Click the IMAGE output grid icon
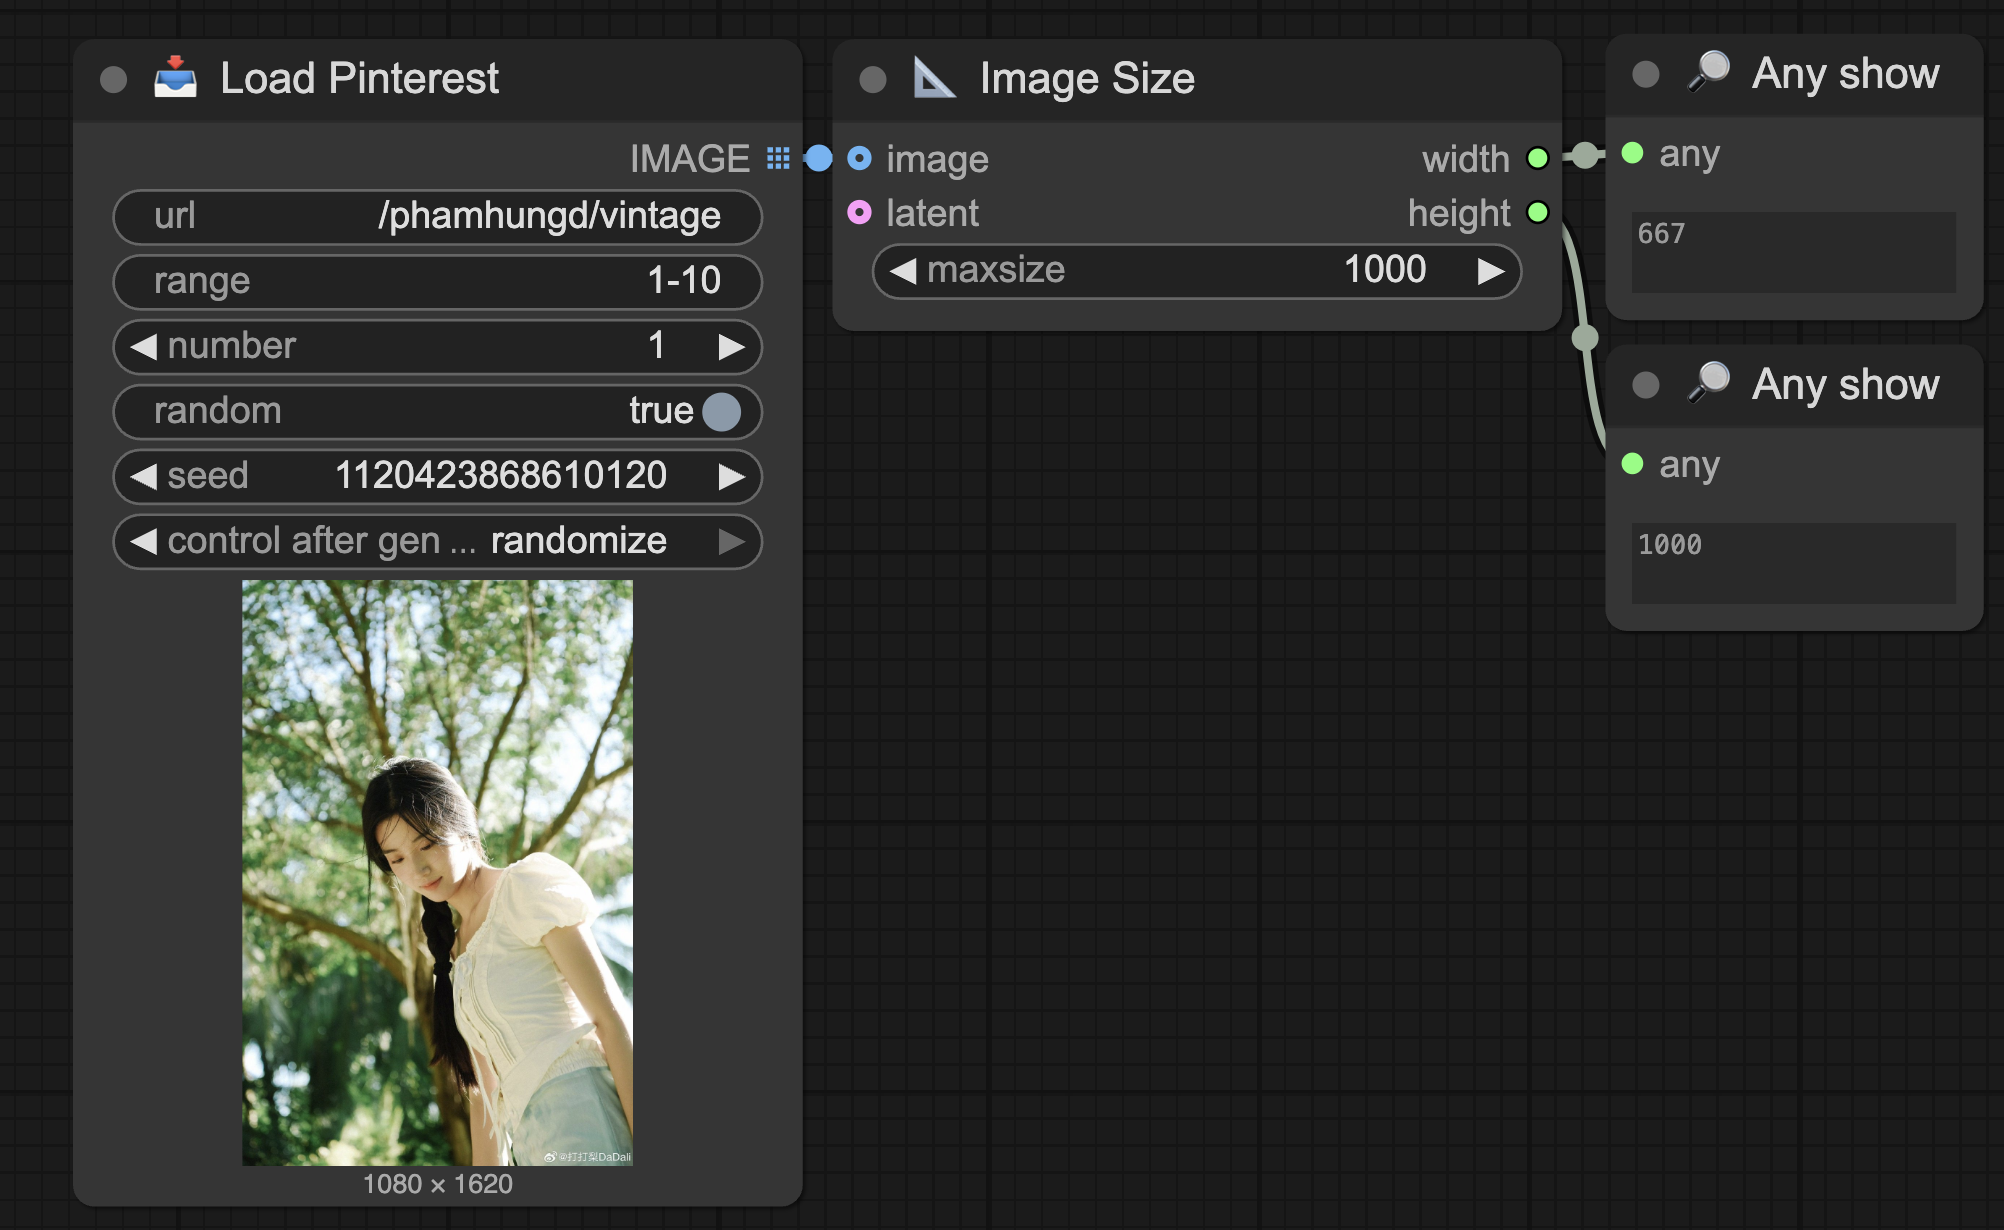 778,158
